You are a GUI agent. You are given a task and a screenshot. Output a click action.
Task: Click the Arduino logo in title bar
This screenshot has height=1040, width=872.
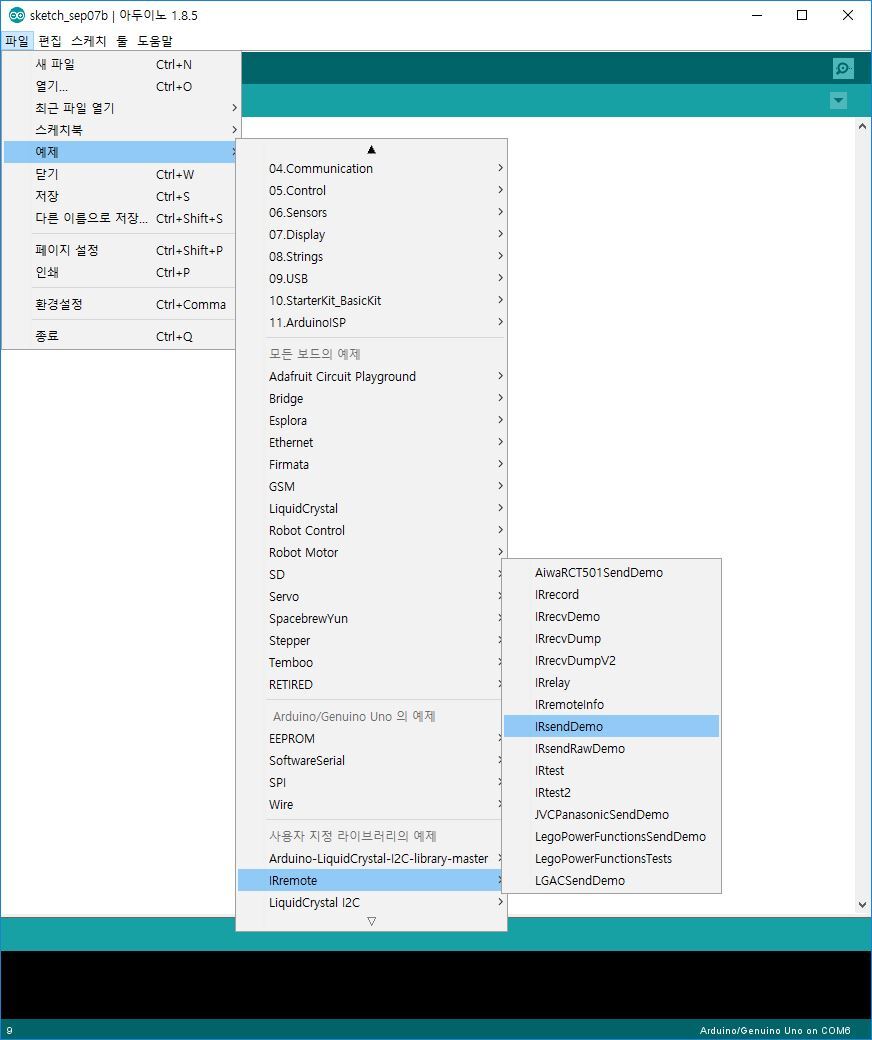(x=16, y=15)
